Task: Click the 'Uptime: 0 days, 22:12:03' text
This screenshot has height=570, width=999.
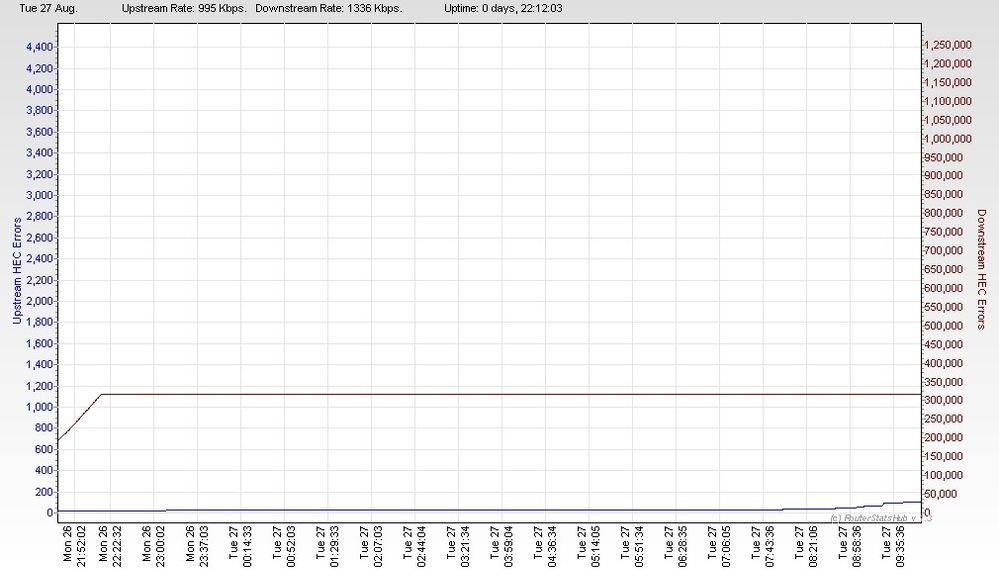Action: 503,8
